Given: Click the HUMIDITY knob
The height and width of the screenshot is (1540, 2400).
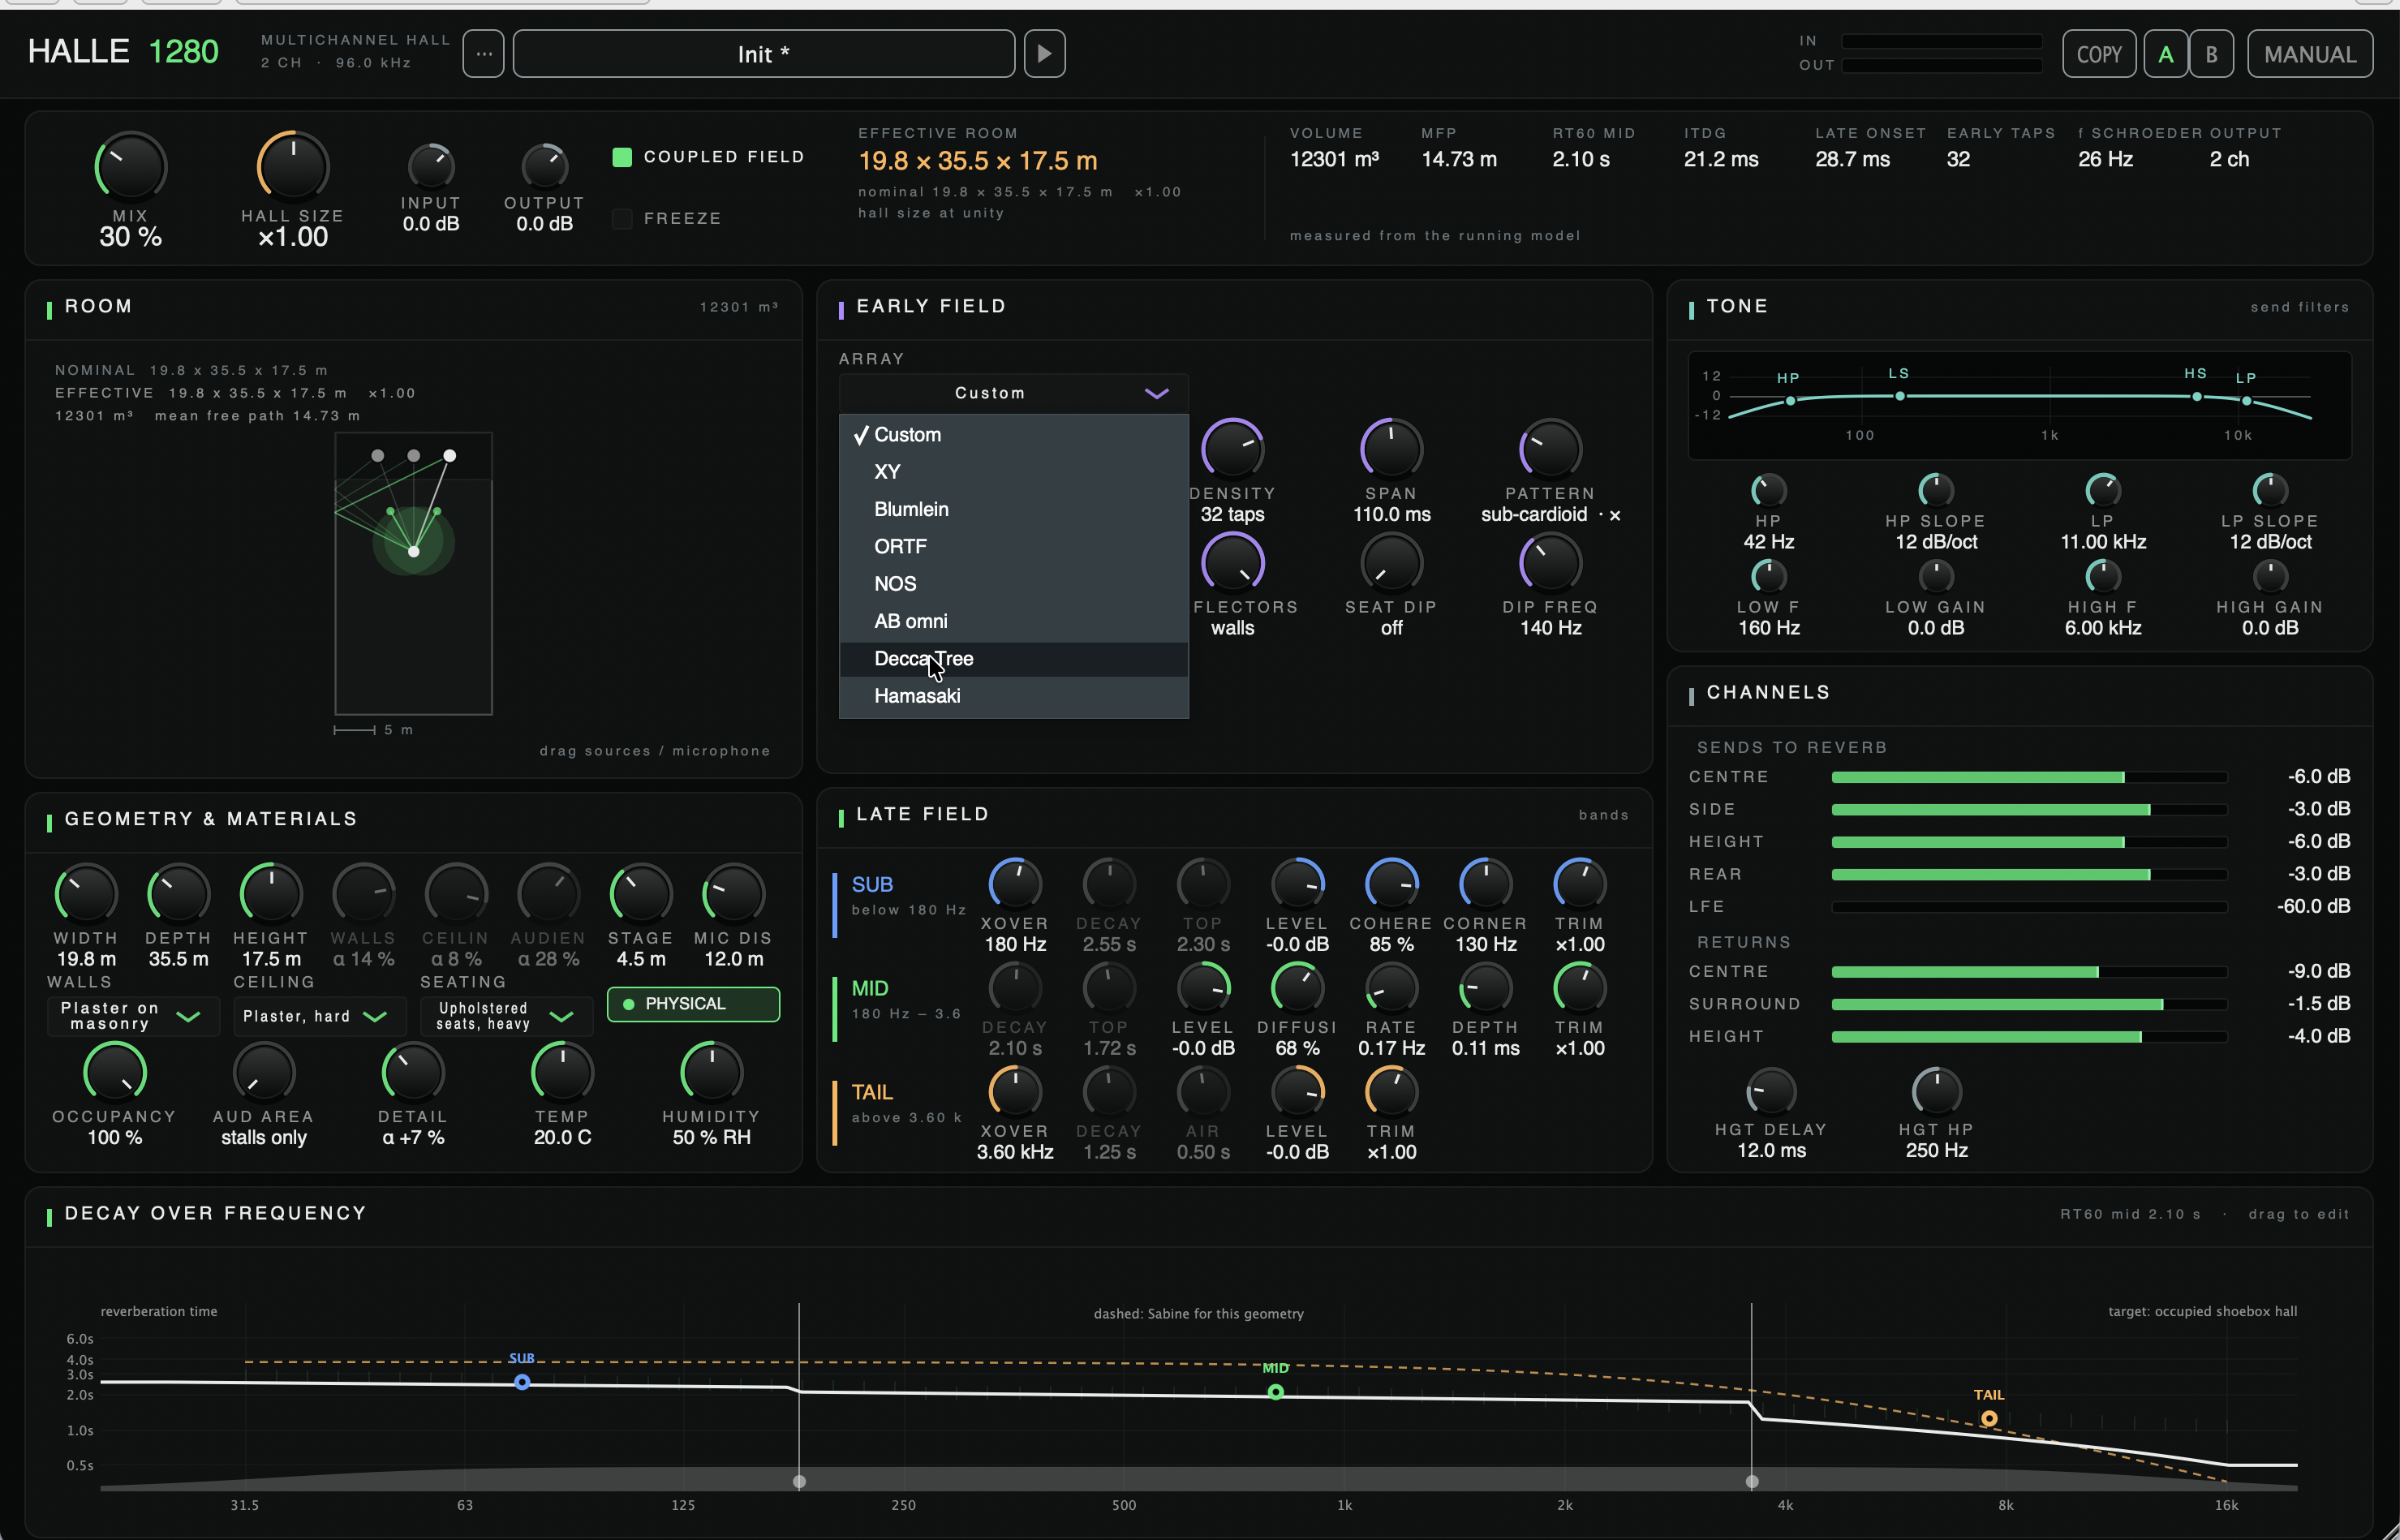Looking at the screenshot, I should (x=711, y=1072).
